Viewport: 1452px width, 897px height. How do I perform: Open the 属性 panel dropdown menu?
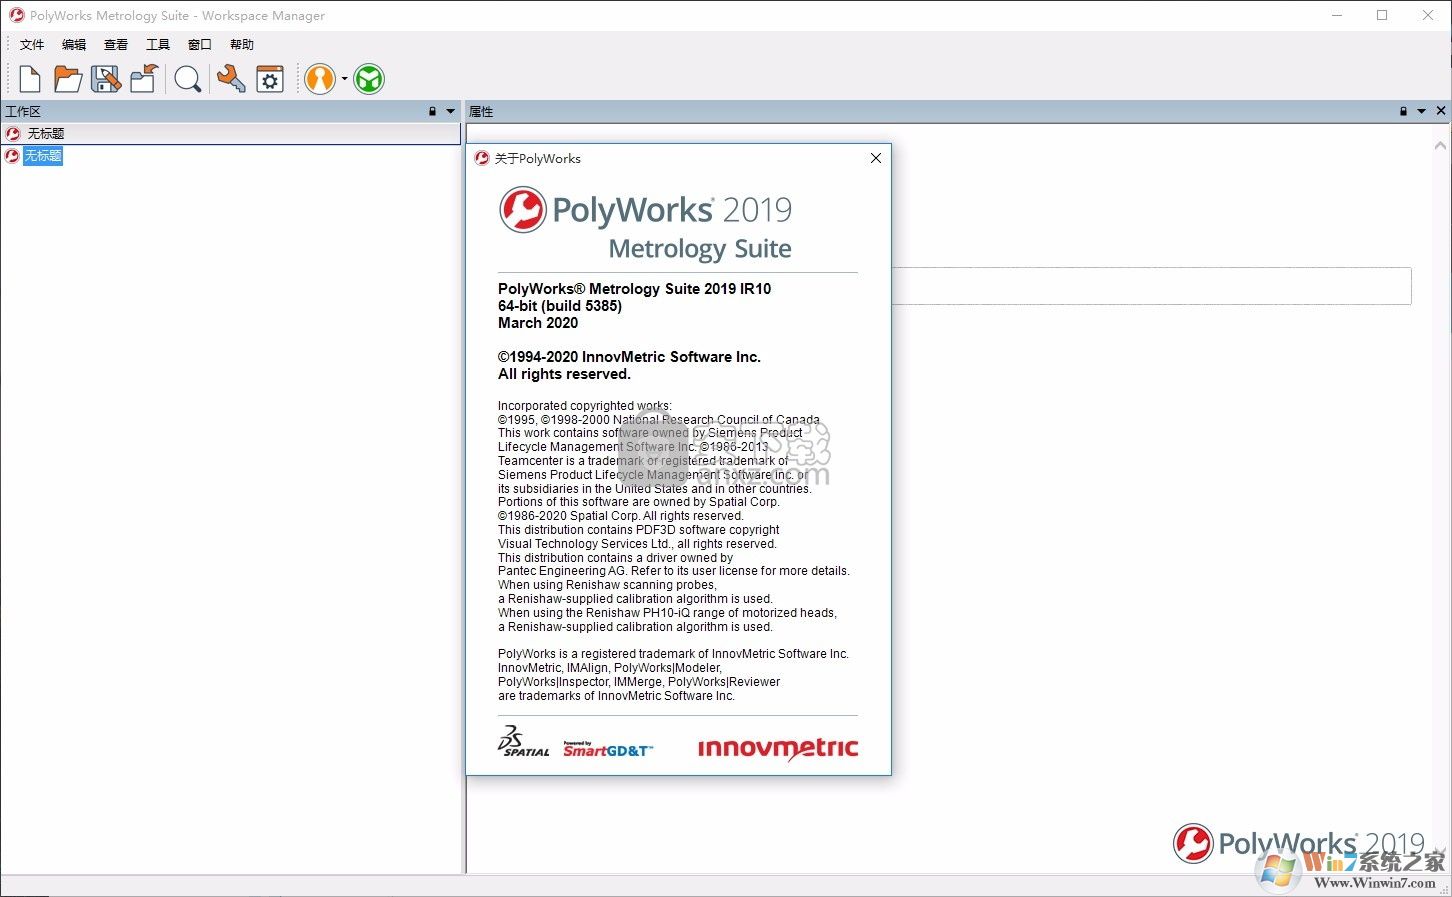pos(1419,111)
